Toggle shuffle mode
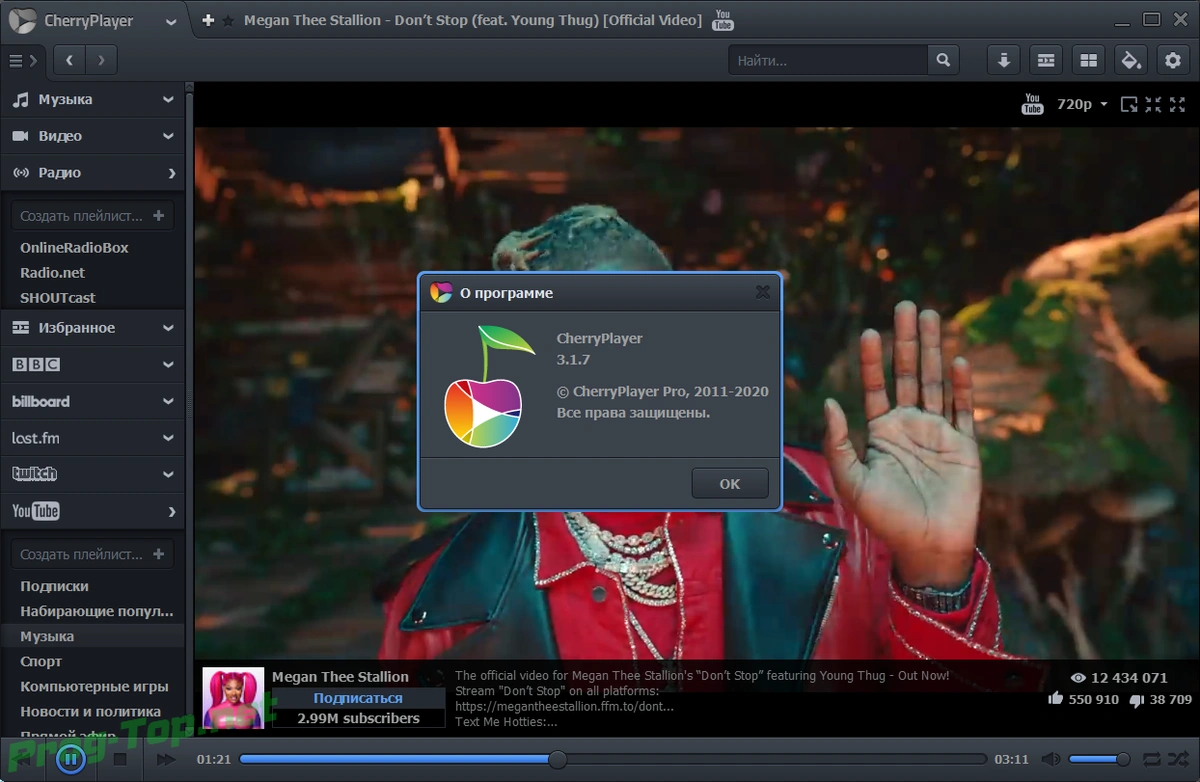1200x782 pixels. 1178,760
